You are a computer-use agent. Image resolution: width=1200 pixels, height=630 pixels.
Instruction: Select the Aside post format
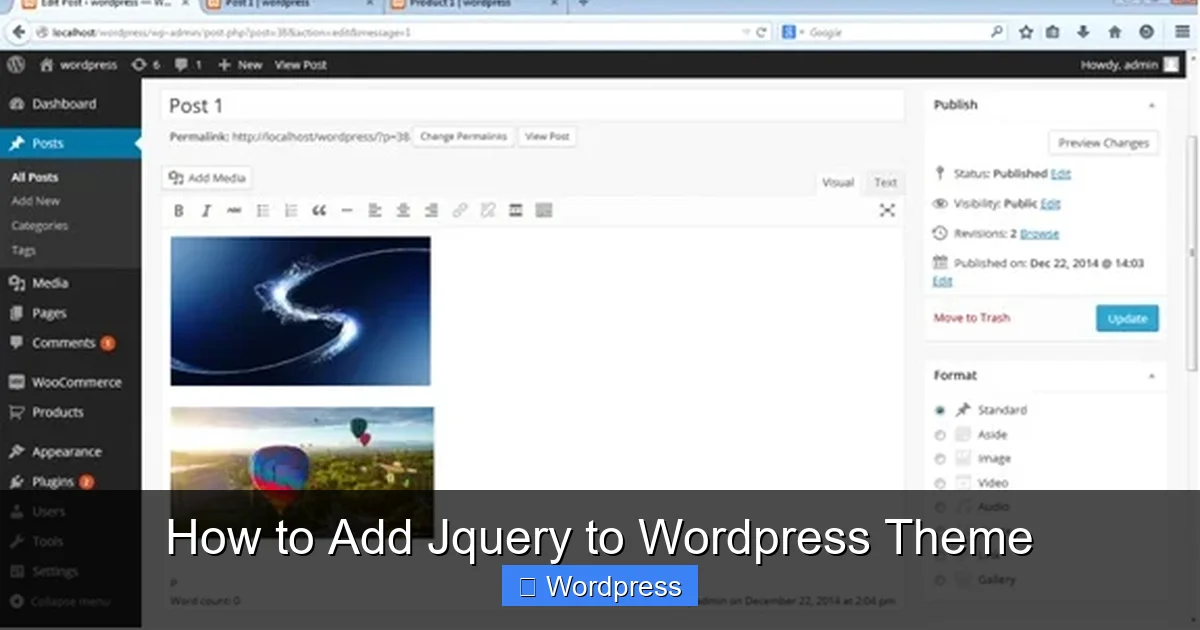940,435
